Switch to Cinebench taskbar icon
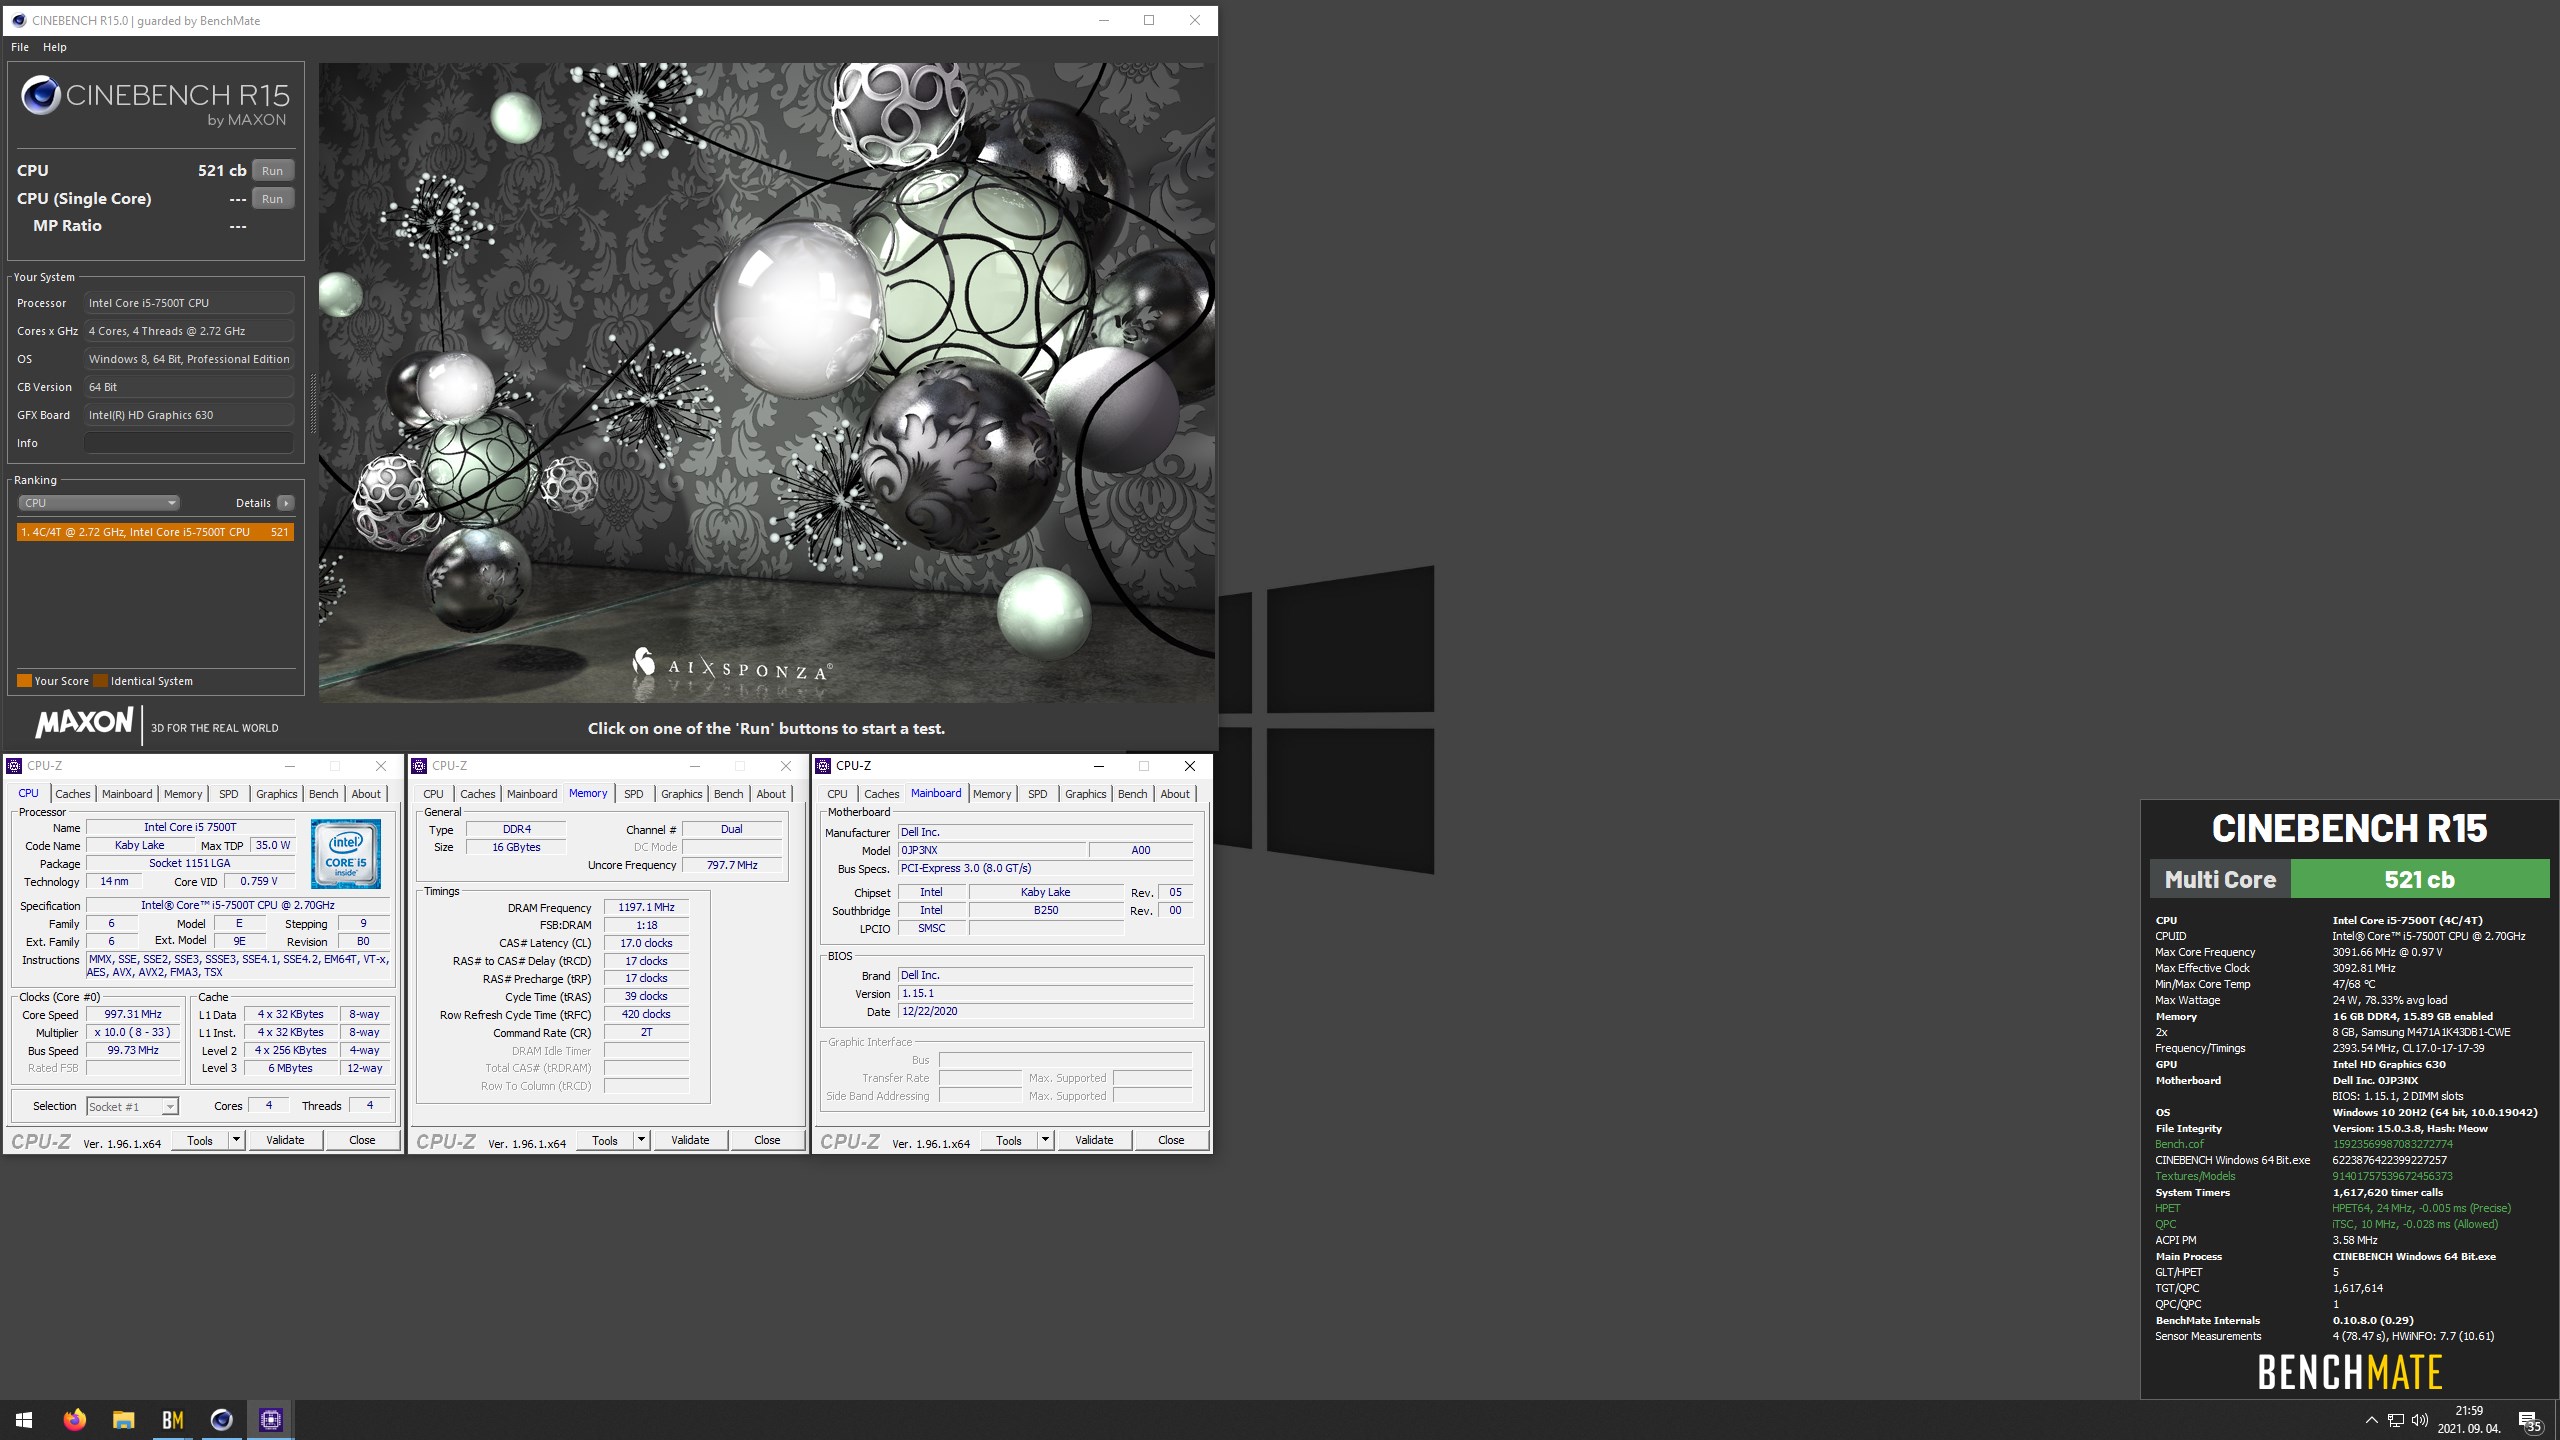 221,1420
